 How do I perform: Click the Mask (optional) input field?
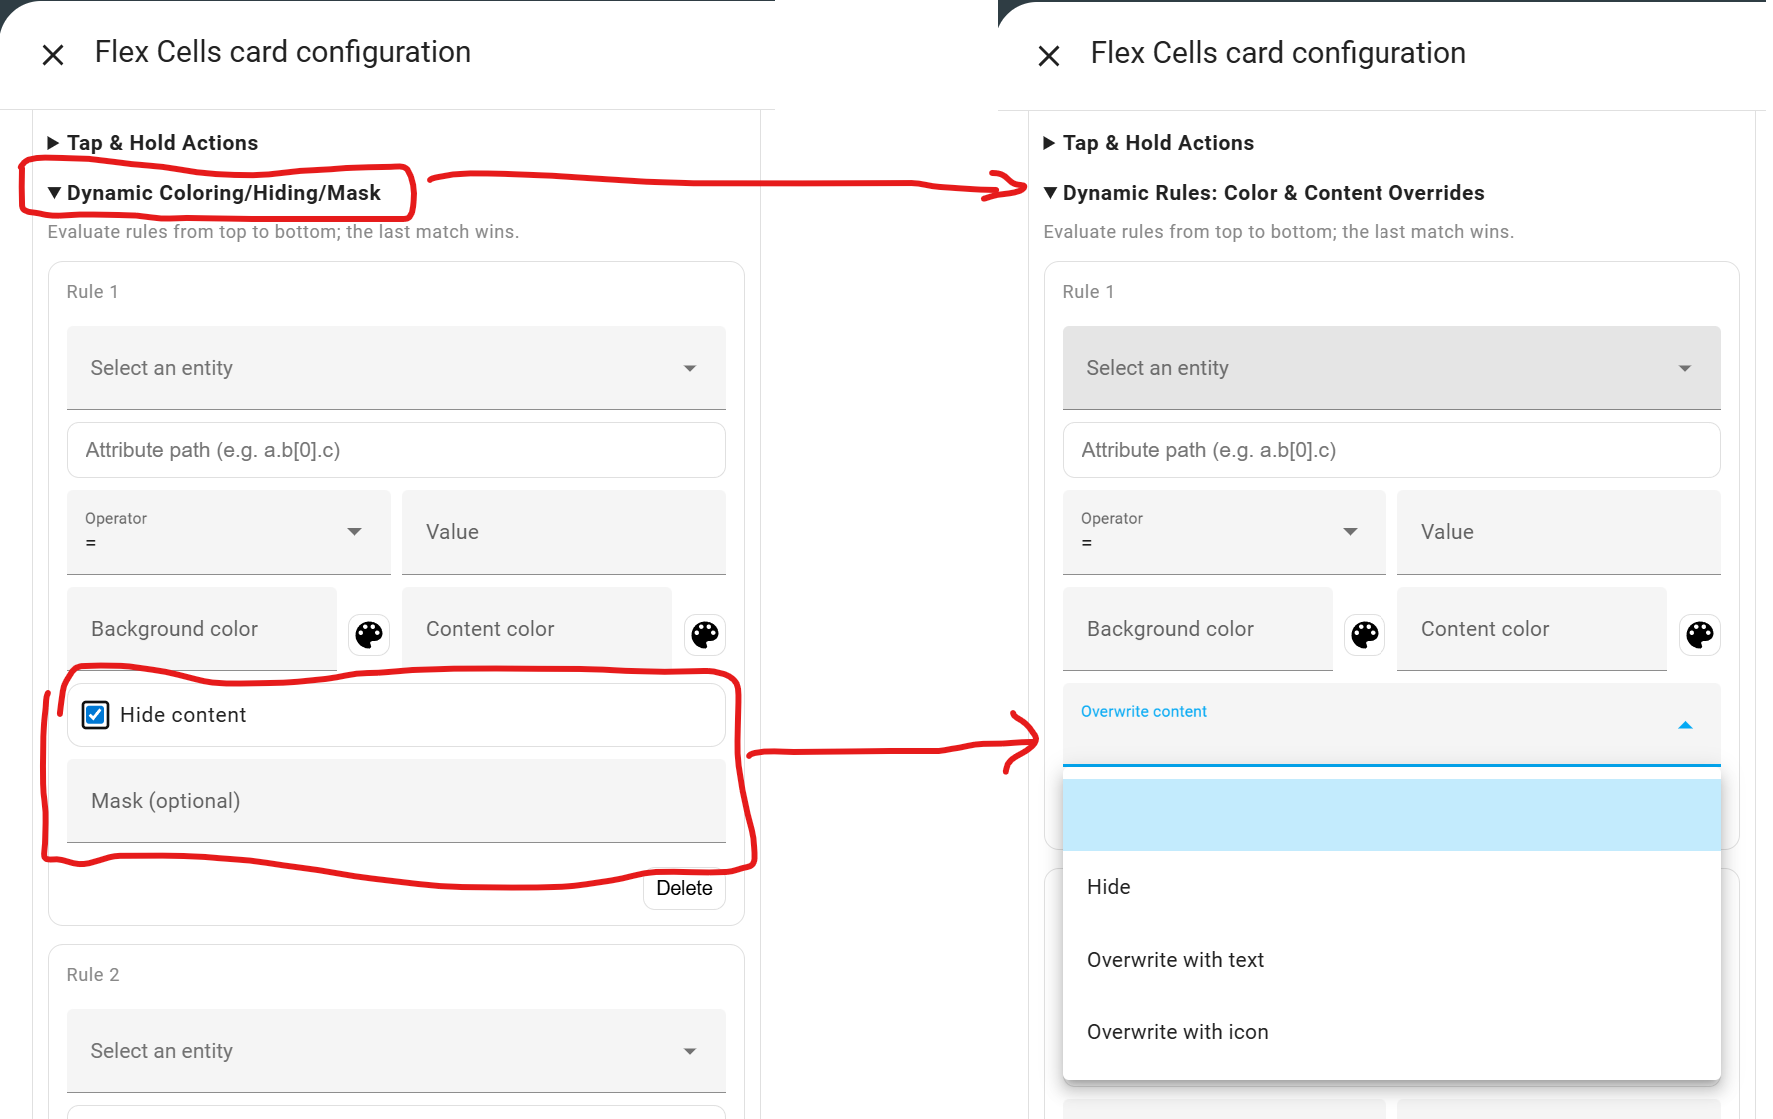395,801
